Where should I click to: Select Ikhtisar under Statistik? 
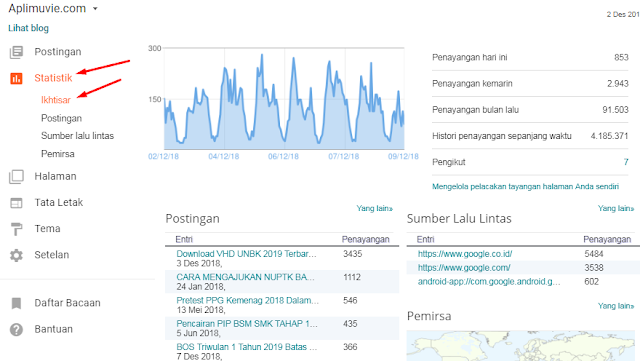pos(56,100)
